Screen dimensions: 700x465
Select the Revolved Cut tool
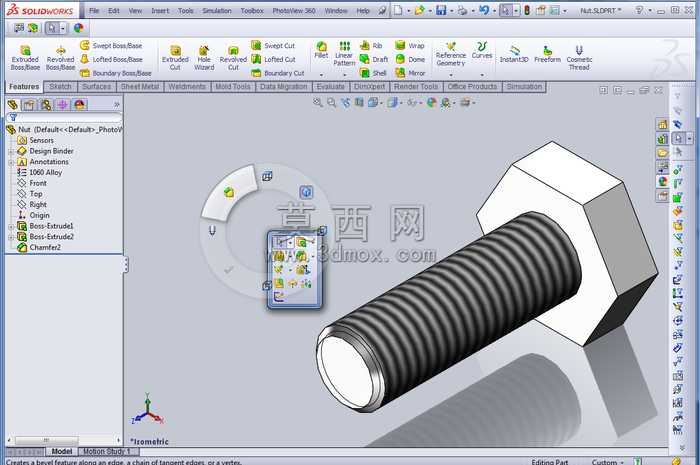(x=233, y=58)
